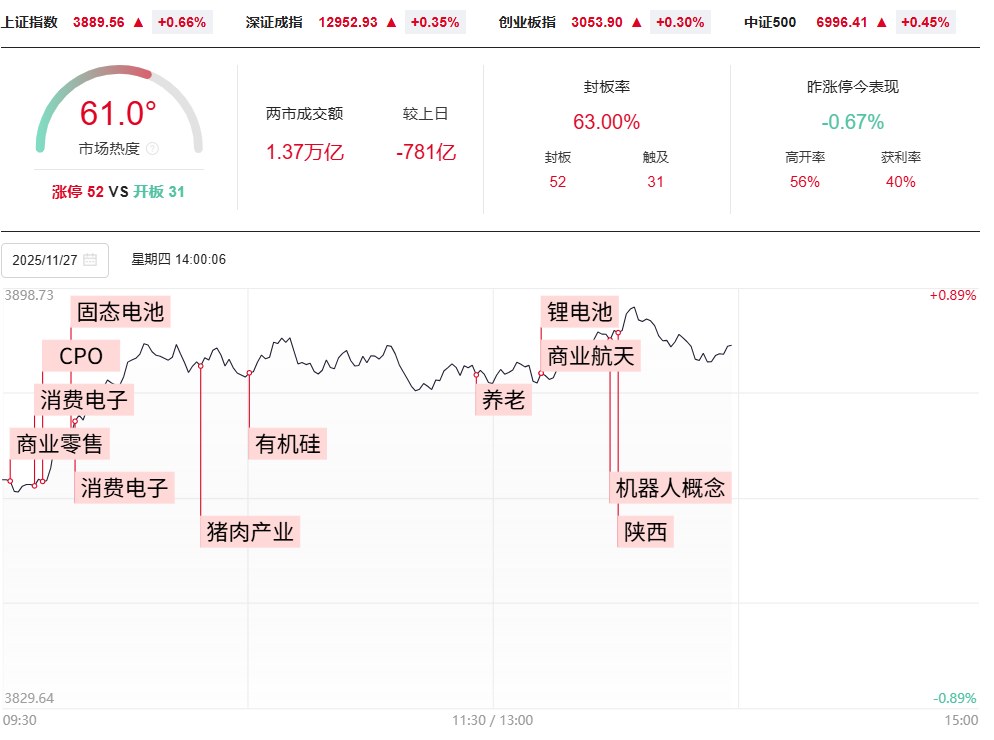Click the calendar icon in the date box
Screen dimensions: 994x740
click(x=90, y=260)
